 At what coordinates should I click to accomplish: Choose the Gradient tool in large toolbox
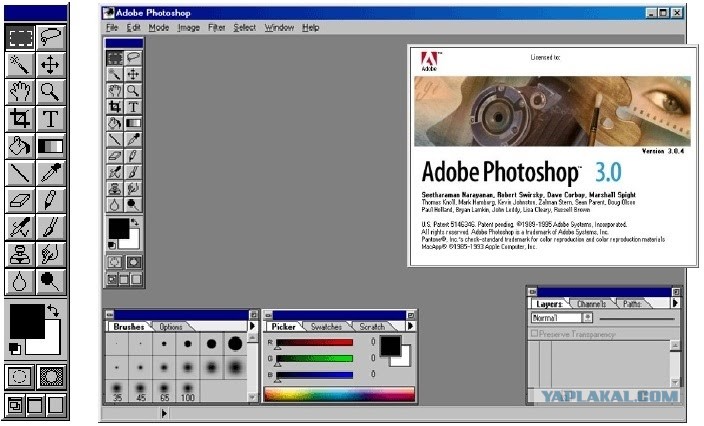51,146
